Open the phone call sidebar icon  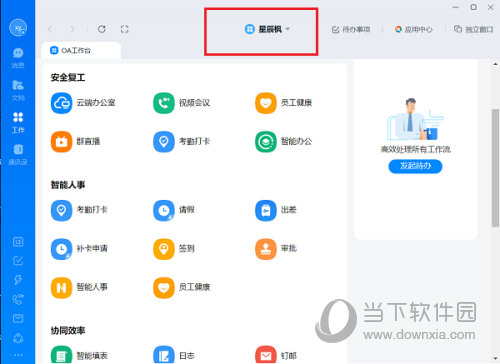point(18,299)
